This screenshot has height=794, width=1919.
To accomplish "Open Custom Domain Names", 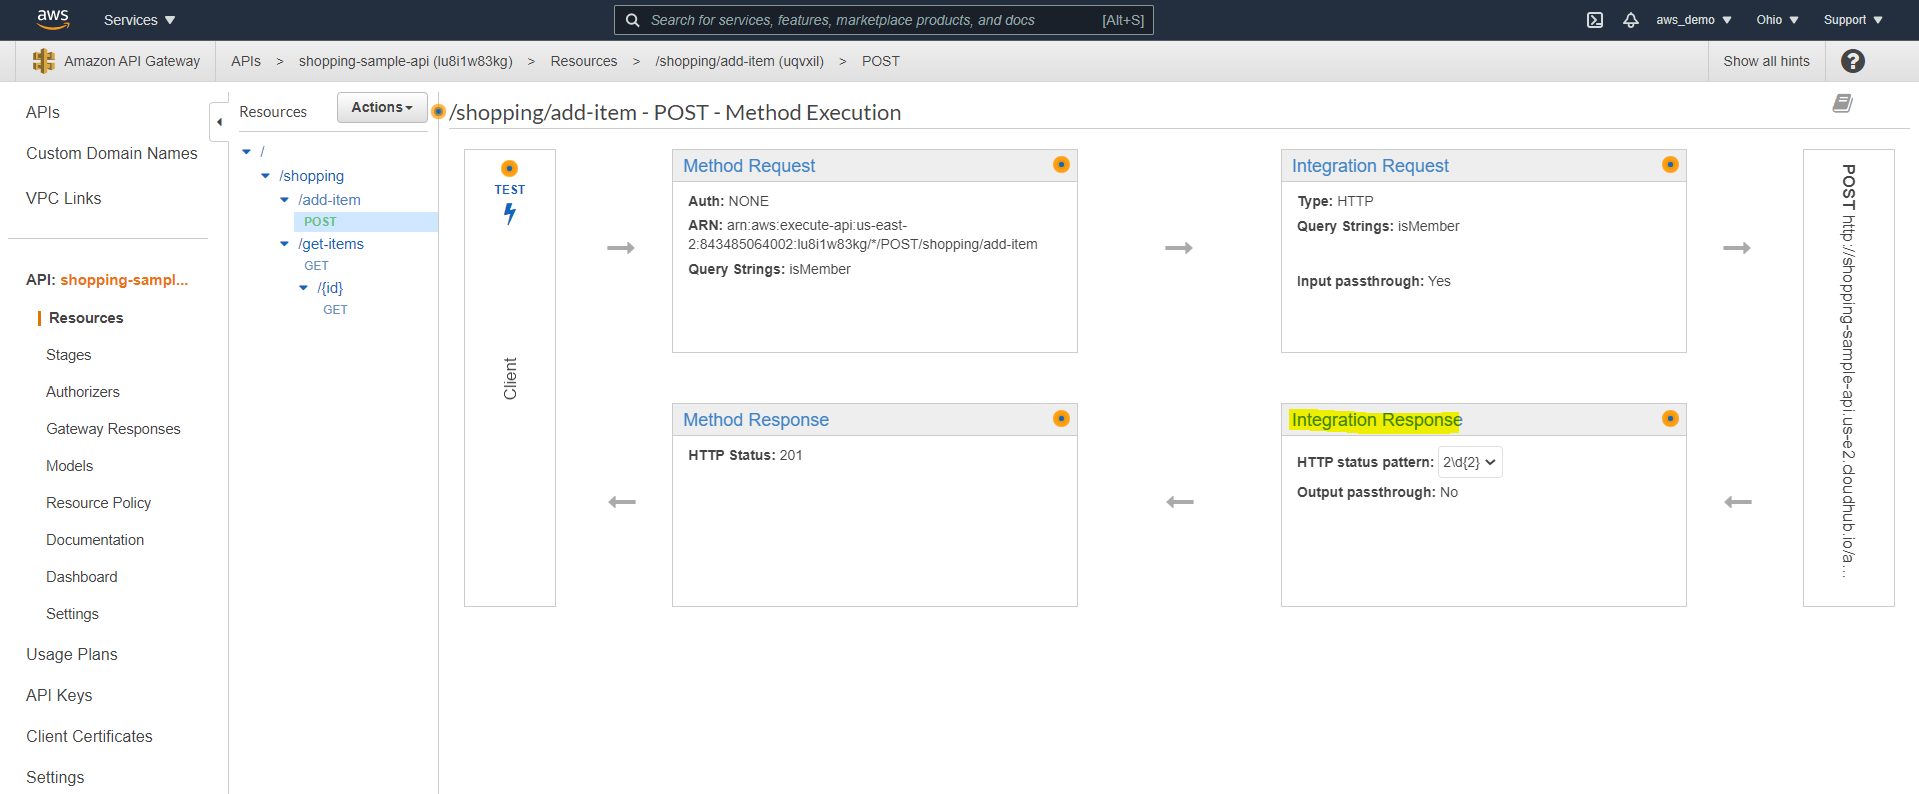I will pos(112,153).
